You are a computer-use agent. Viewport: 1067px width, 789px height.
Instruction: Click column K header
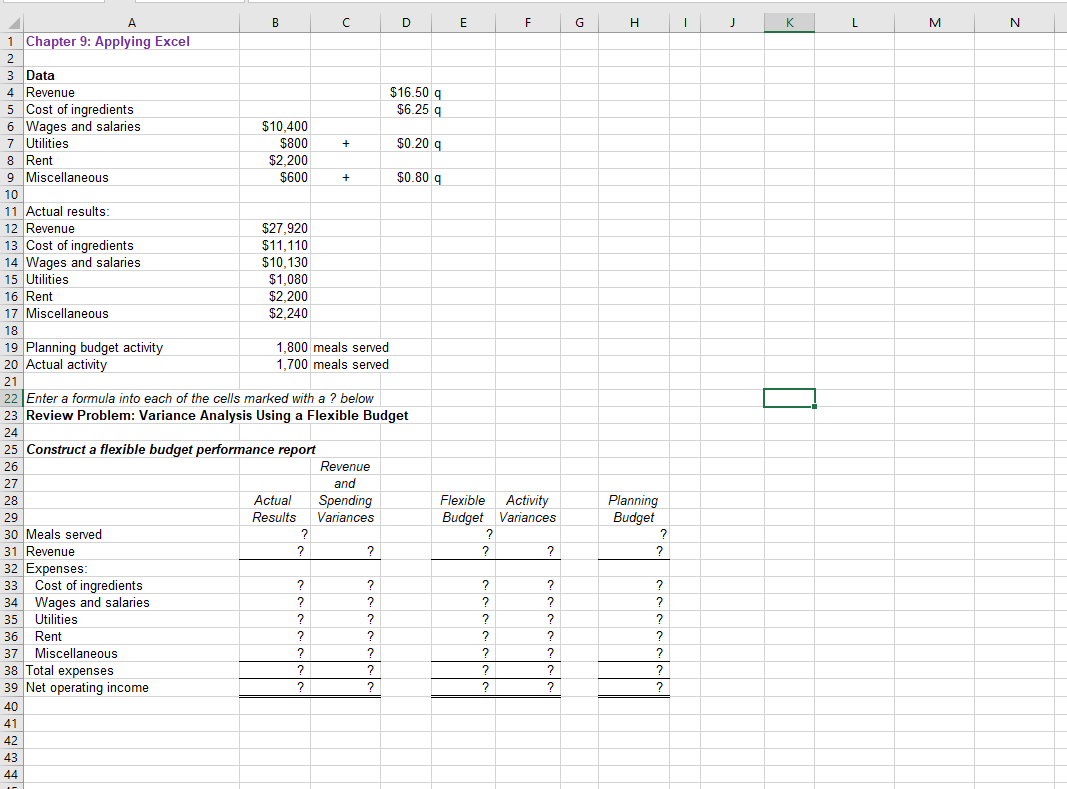pos(789,22)
